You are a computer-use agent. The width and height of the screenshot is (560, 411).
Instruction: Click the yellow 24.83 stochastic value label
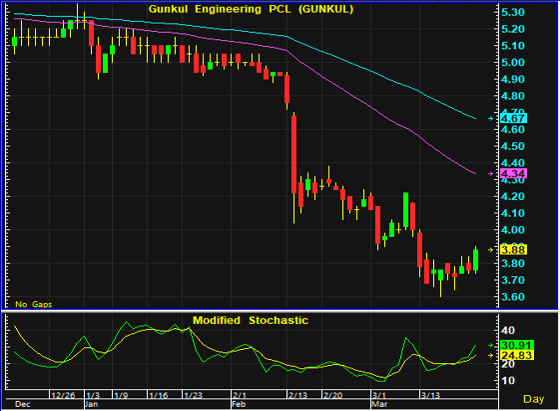click(x=517, y=355)
